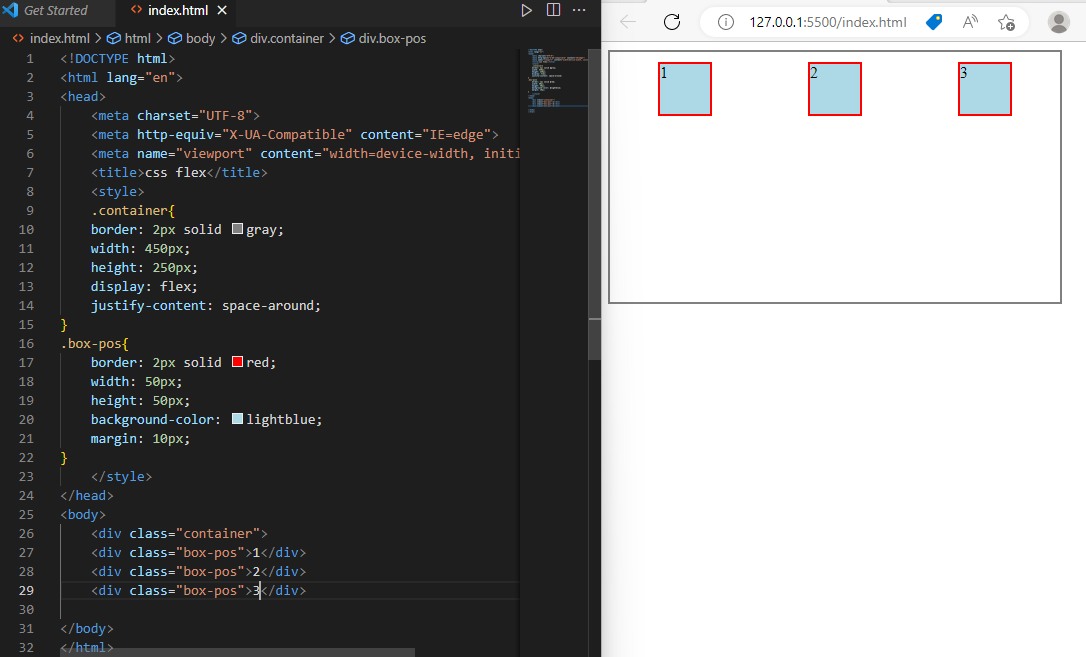Click div.container in the breadcrumb
Viewport: 1086px width, 657px height.
[x=287, y=39]
